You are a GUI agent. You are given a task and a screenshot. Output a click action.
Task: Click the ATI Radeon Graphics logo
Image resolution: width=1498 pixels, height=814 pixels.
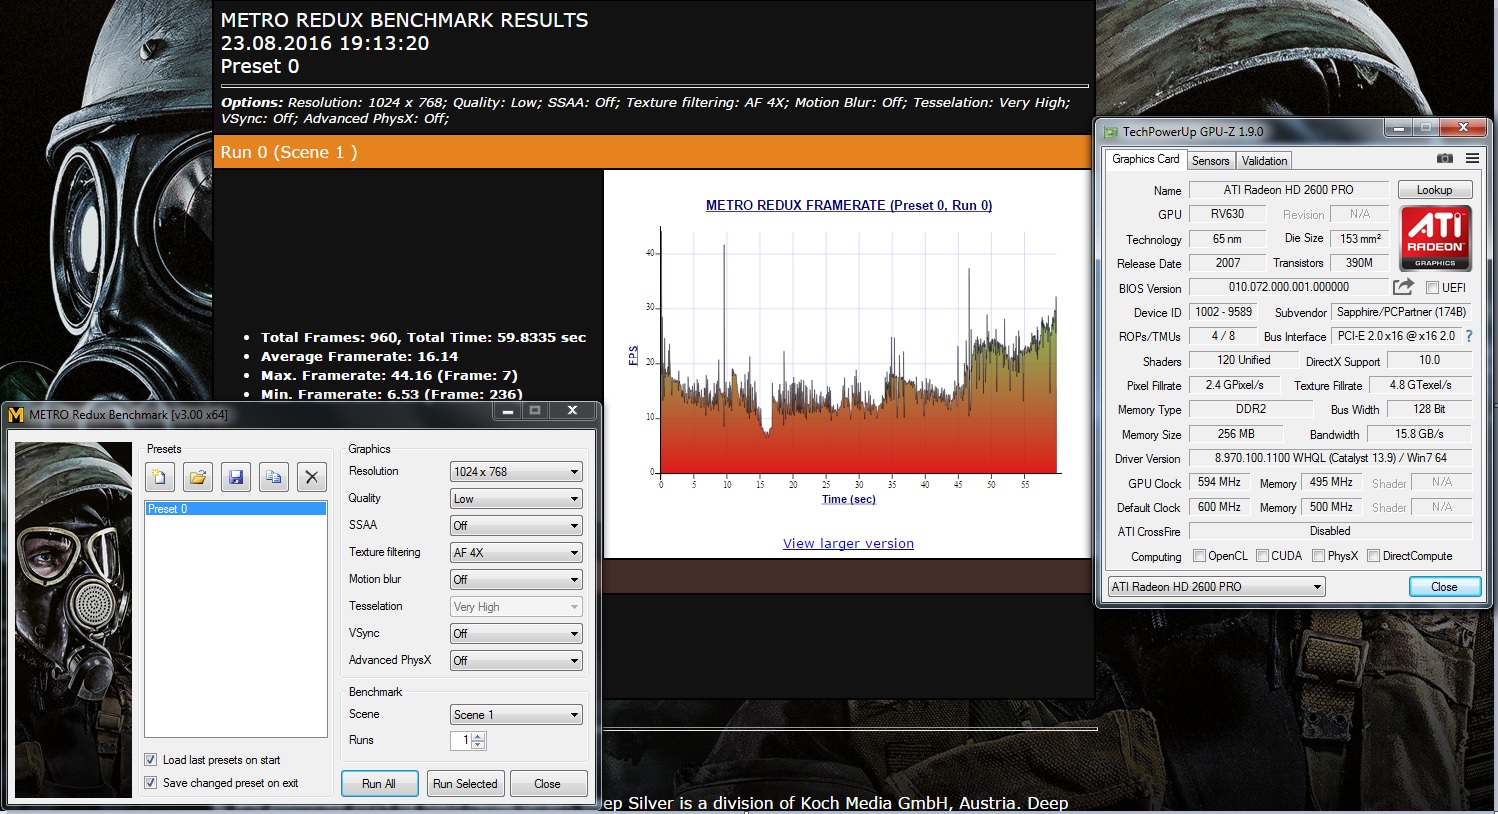(1435, 238)
